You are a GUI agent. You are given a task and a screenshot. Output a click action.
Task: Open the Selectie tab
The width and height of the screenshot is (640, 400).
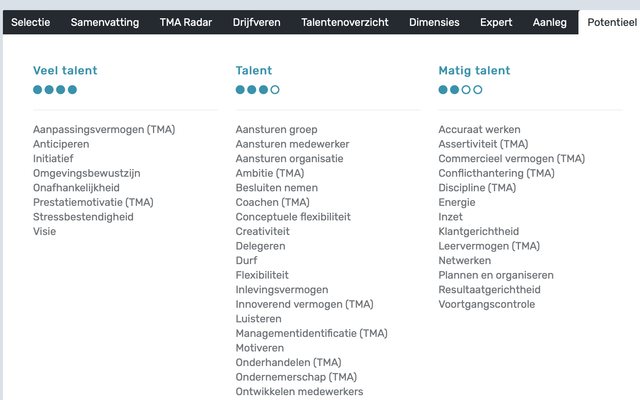tap(31, 22)
